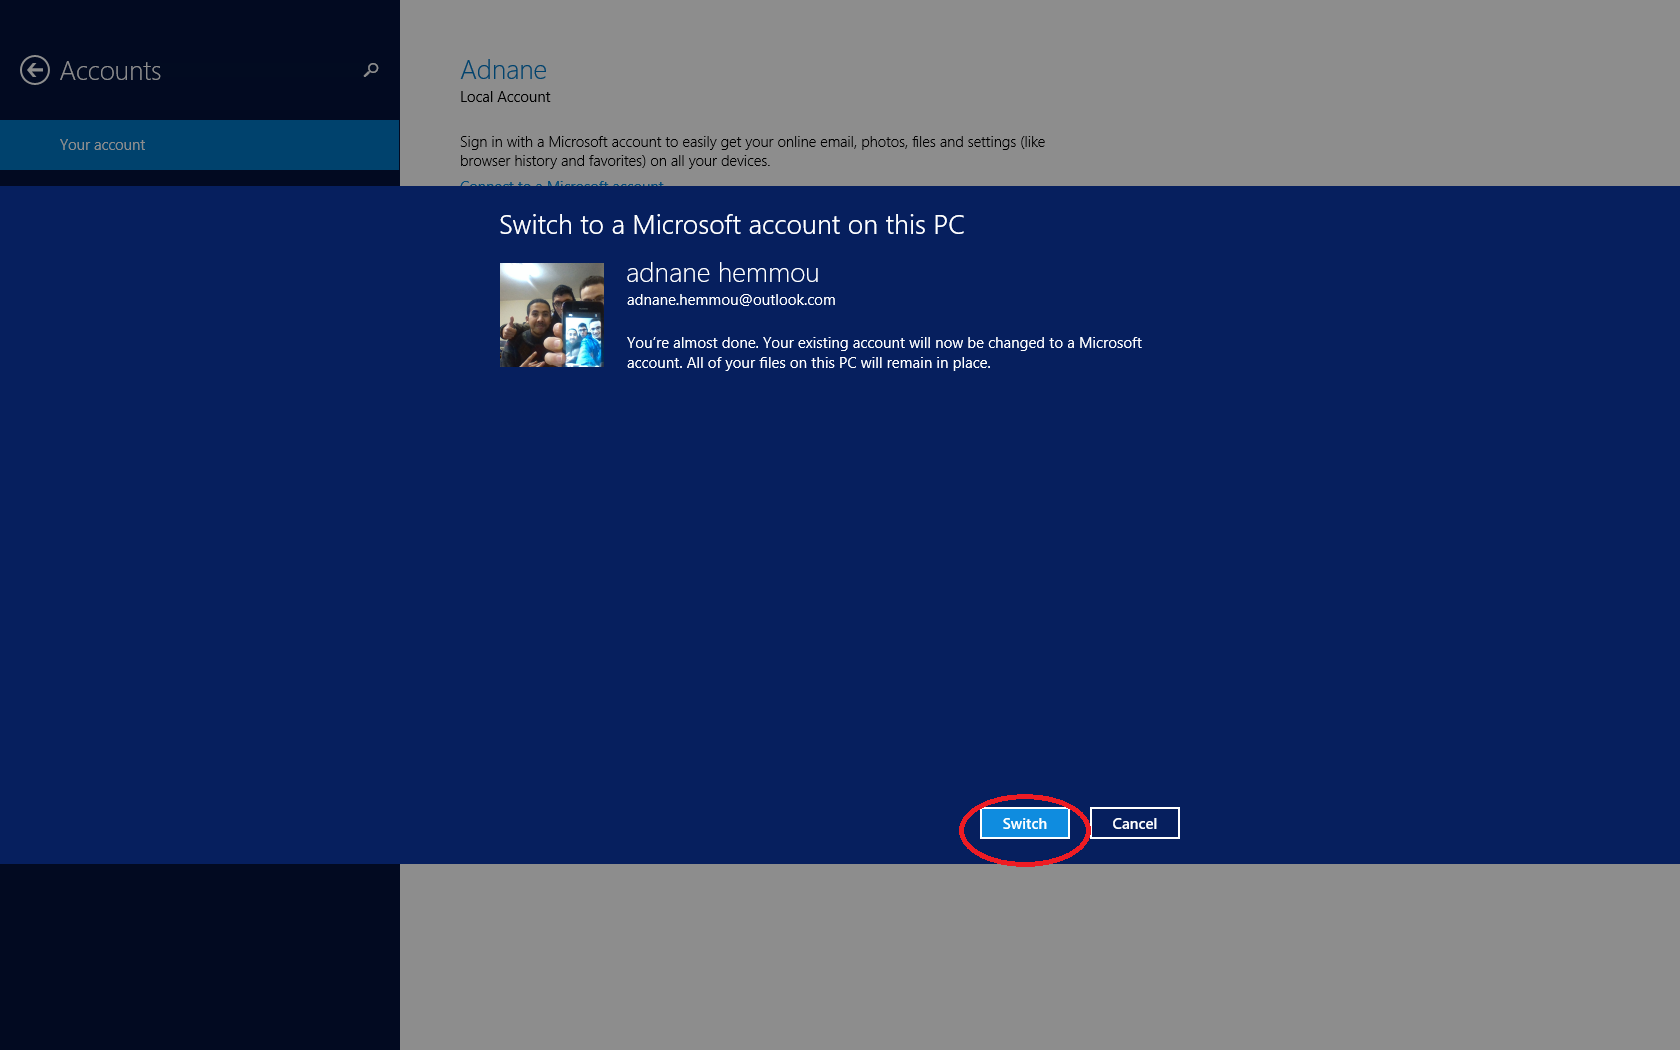Open search with the magnifier icon
This screenshot has height=1050, width=1680.
pyautogui.click(x=371, y=70)
